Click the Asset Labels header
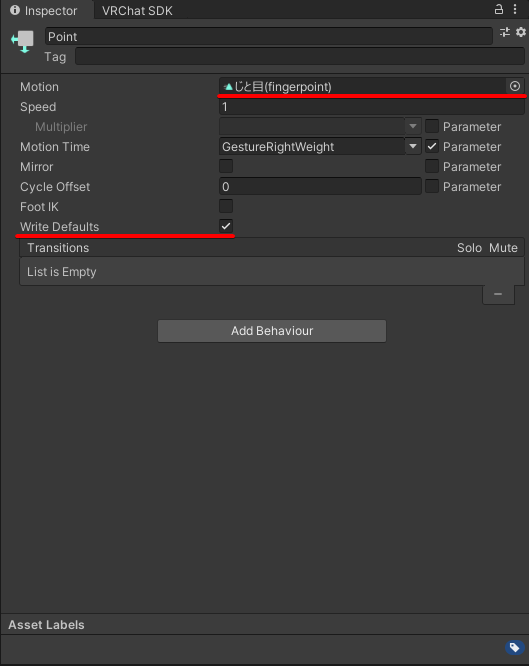This screenshot has height=666, width=529. [46, 625]
